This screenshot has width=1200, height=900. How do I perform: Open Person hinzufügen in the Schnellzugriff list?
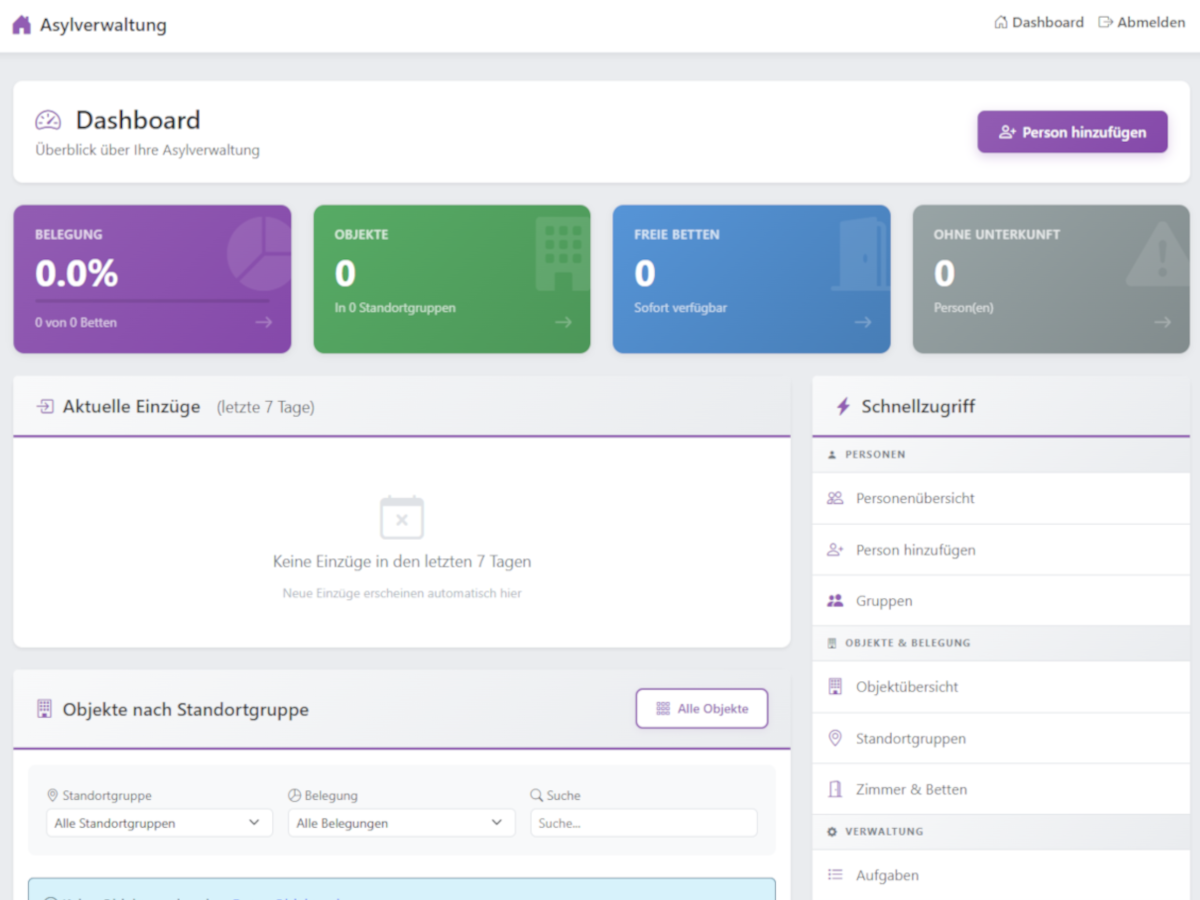(915, 550)
